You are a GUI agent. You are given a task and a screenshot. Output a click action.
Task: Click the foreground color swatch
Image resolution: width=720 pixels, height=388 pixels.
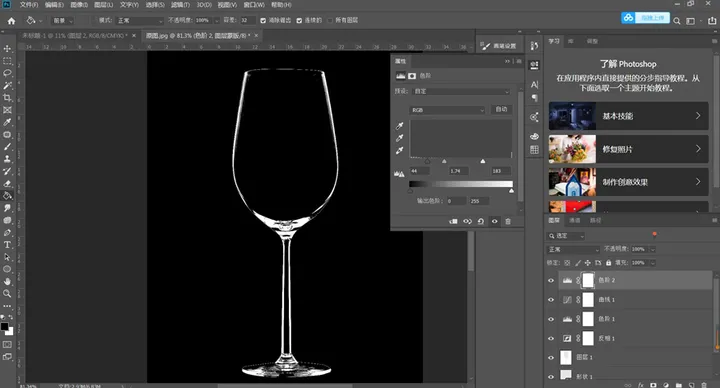pyautogui.click(x=5, y=326)
